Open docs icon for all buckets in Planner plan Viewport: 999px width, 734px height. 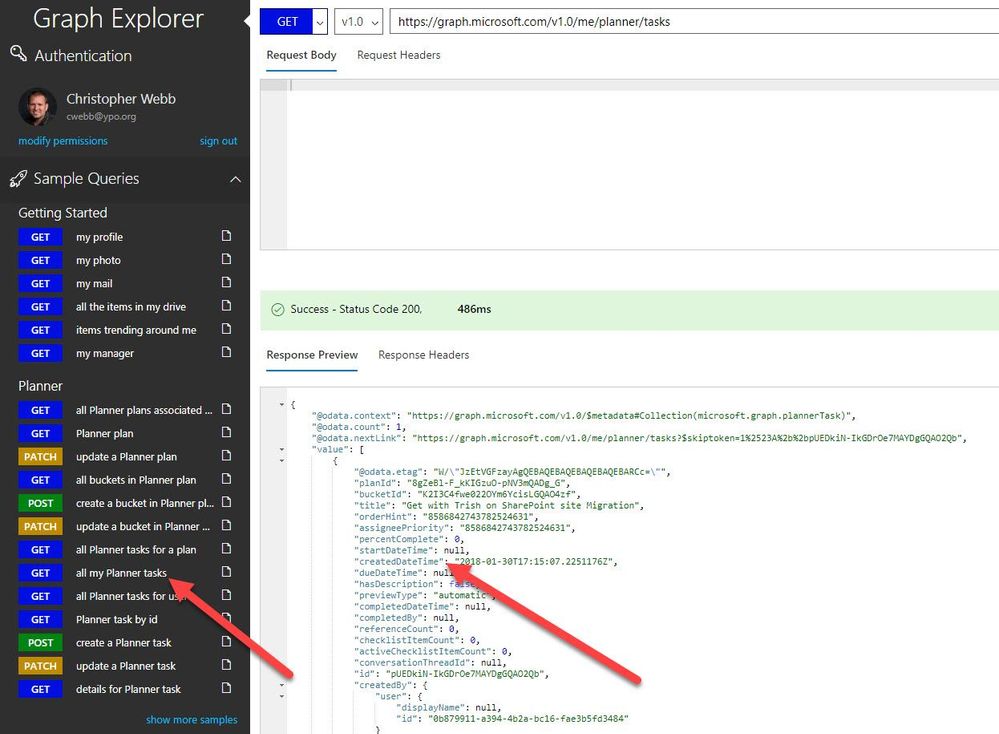click(x=226, y=479)
